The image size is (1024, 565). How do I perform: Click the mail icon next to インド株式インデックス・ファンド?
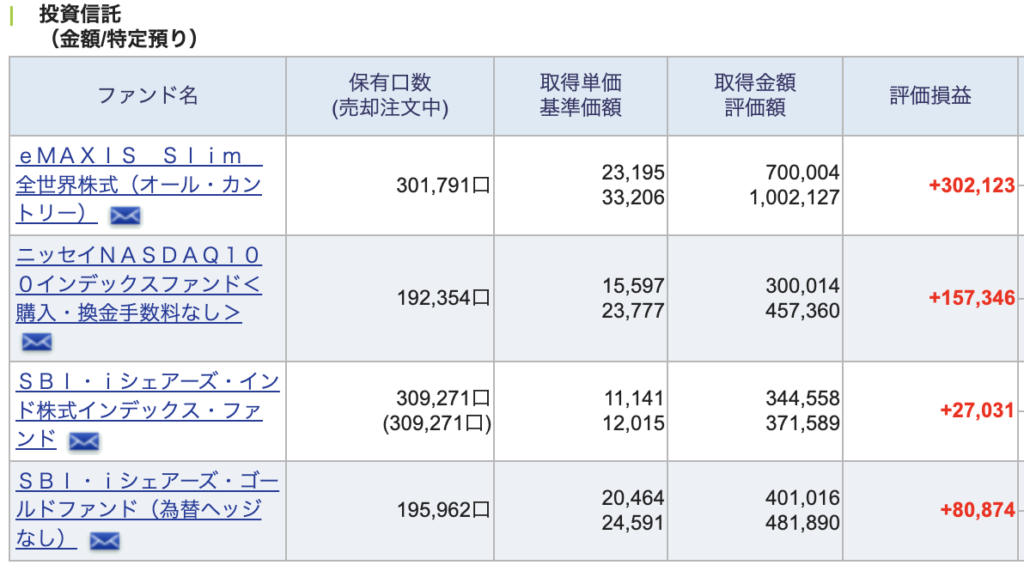click(84, 441)
